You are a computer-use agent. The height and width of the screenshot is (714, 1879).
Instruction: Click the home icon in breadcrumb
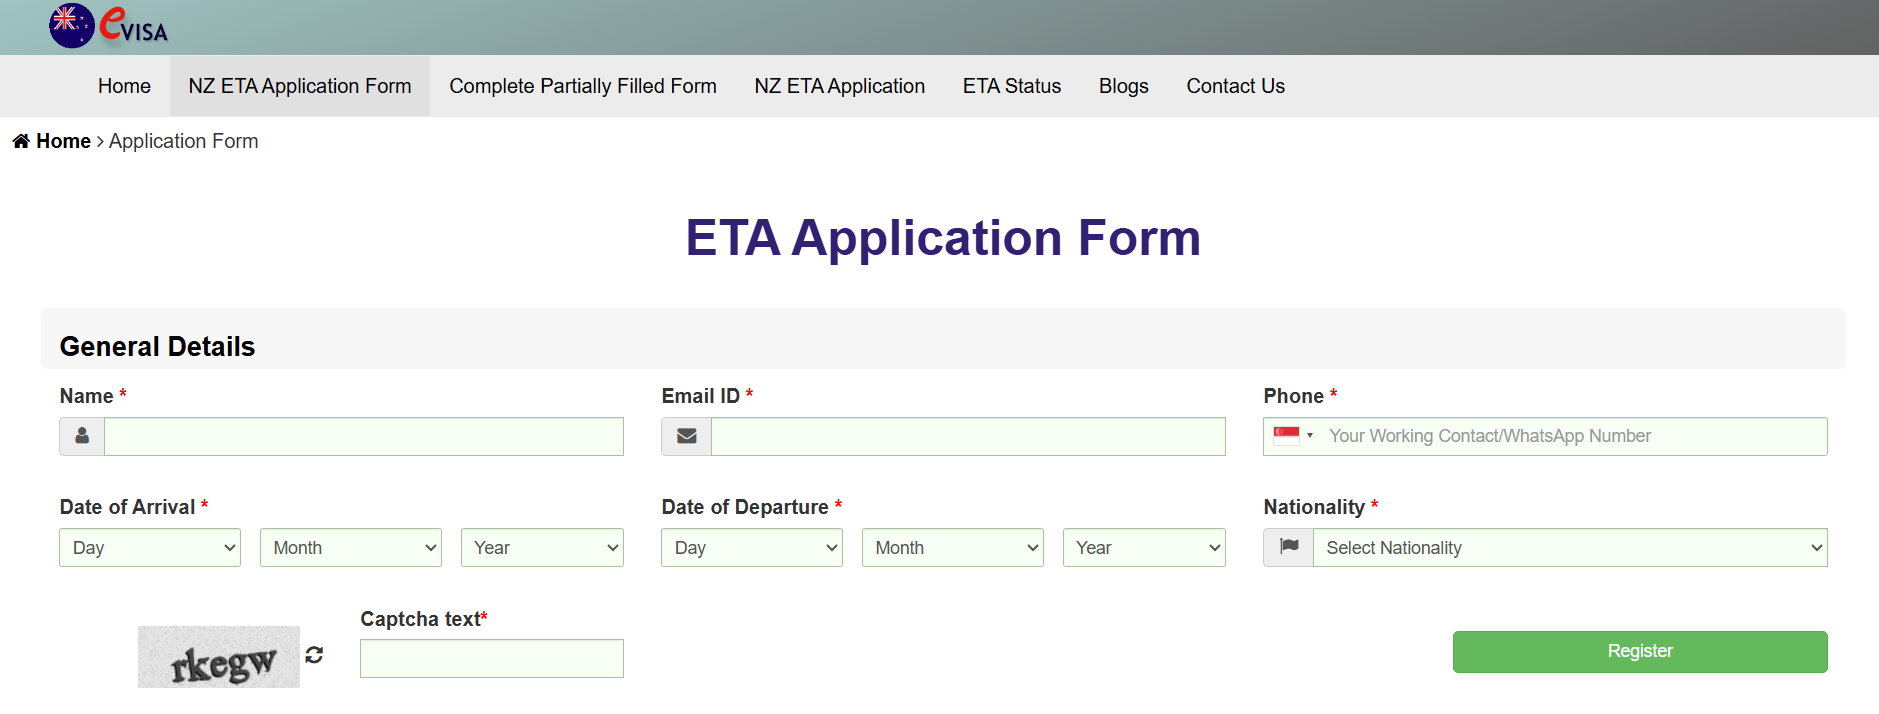[x=21, y=142]
